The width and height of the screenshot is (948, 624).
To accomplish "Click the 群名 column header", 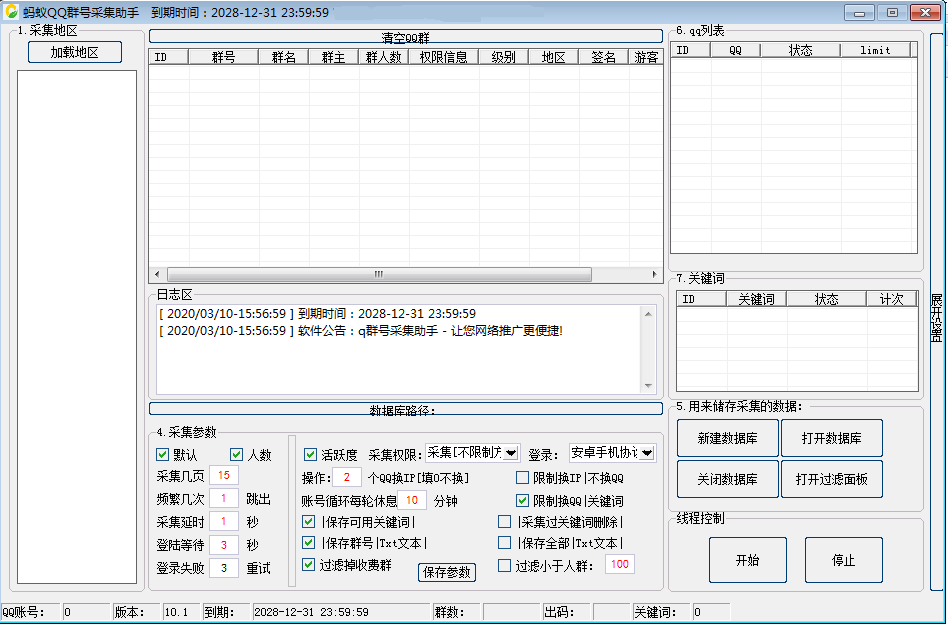I will coord(284,57).
